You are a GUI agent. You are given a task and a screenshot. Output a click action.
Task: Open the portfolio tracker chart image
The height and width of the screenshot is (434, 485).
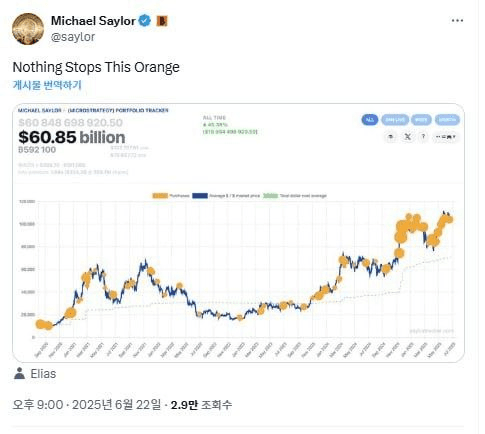(238, 233)
